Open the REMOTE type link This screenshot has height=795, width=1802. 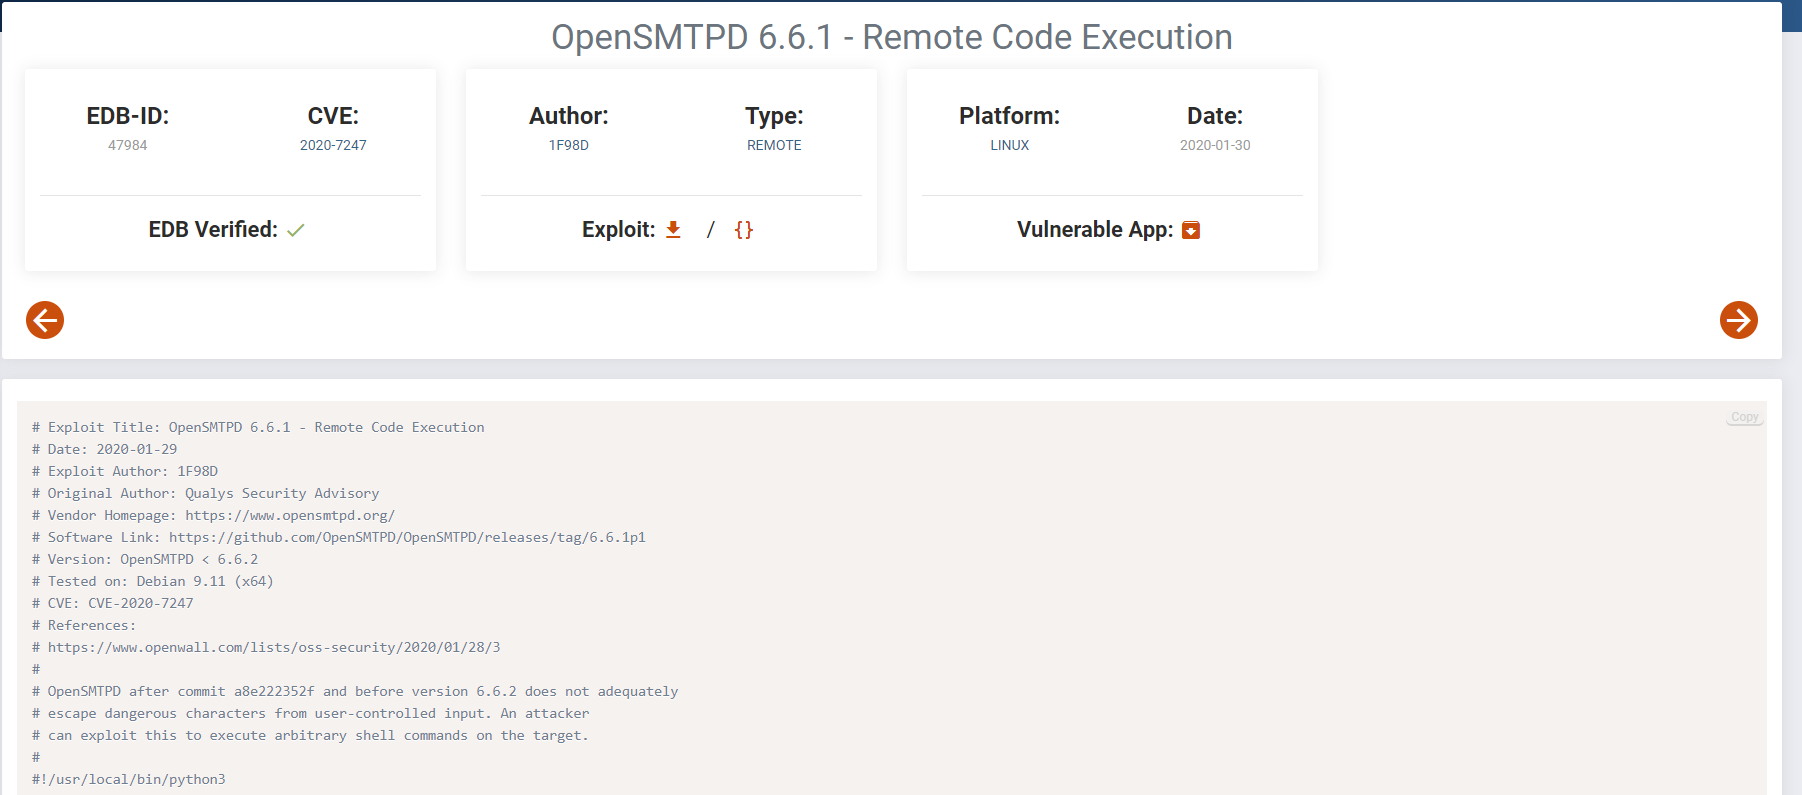774,145
